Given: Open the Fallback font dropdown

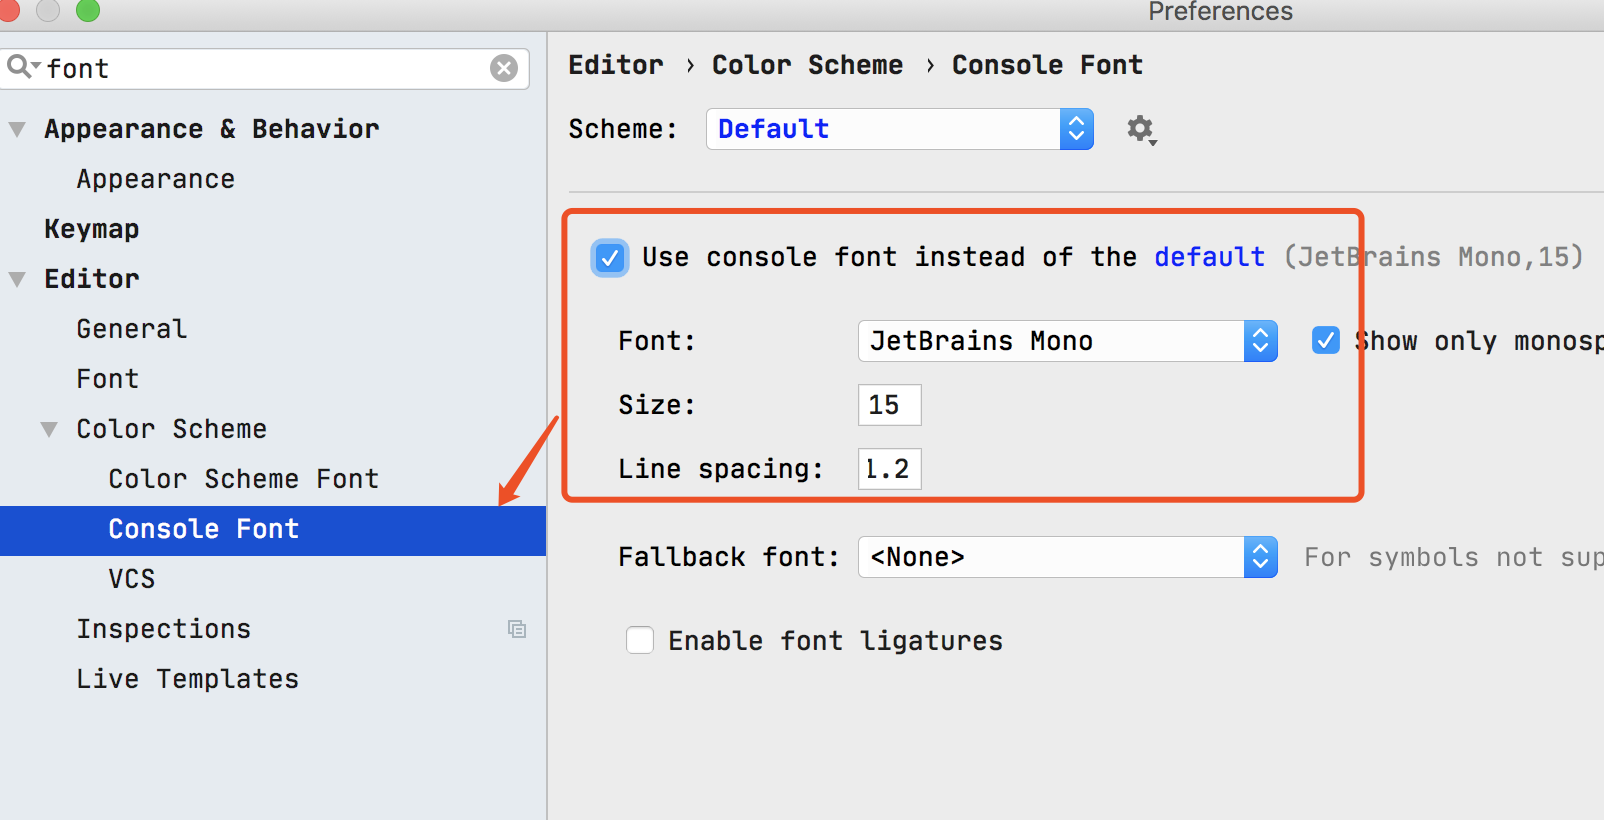Looking at the screenshot, I should (x=1068, y=557).
